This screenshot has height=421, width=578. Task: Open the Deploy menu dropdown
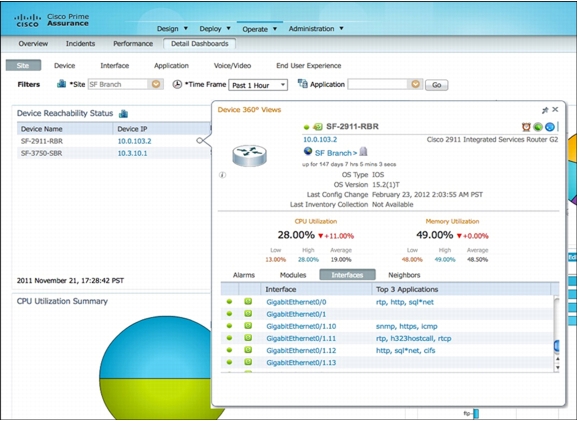[x=215, y=29]
